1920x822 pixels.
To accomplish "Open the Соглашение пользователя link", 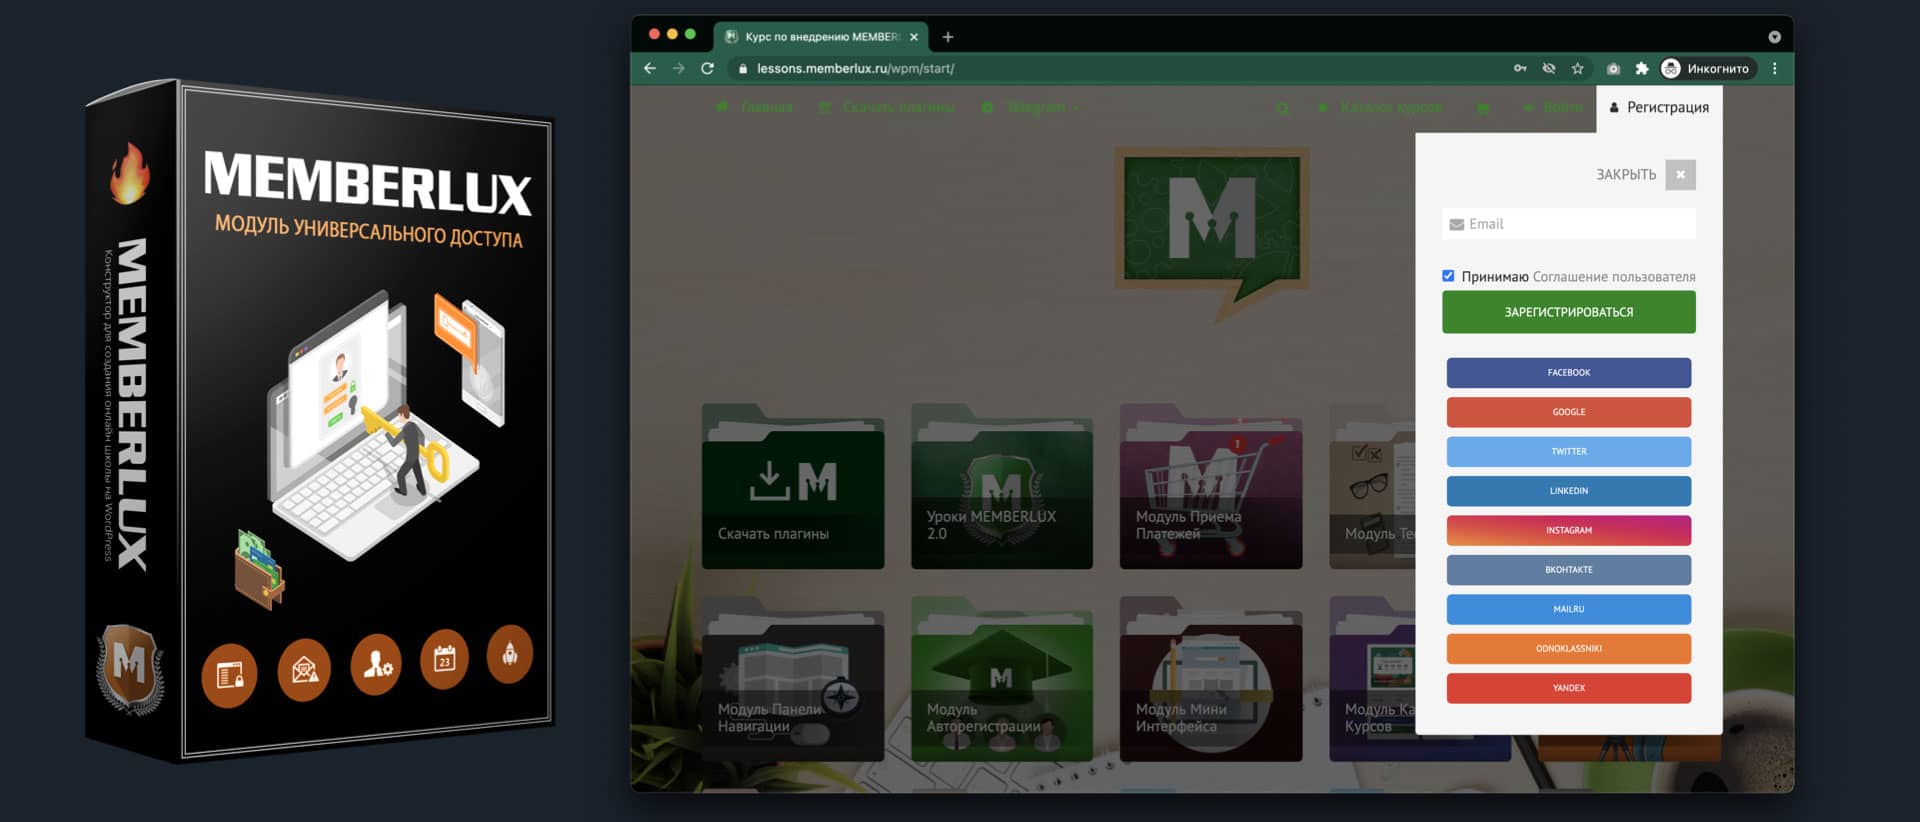I will [x=1614, y=277].
